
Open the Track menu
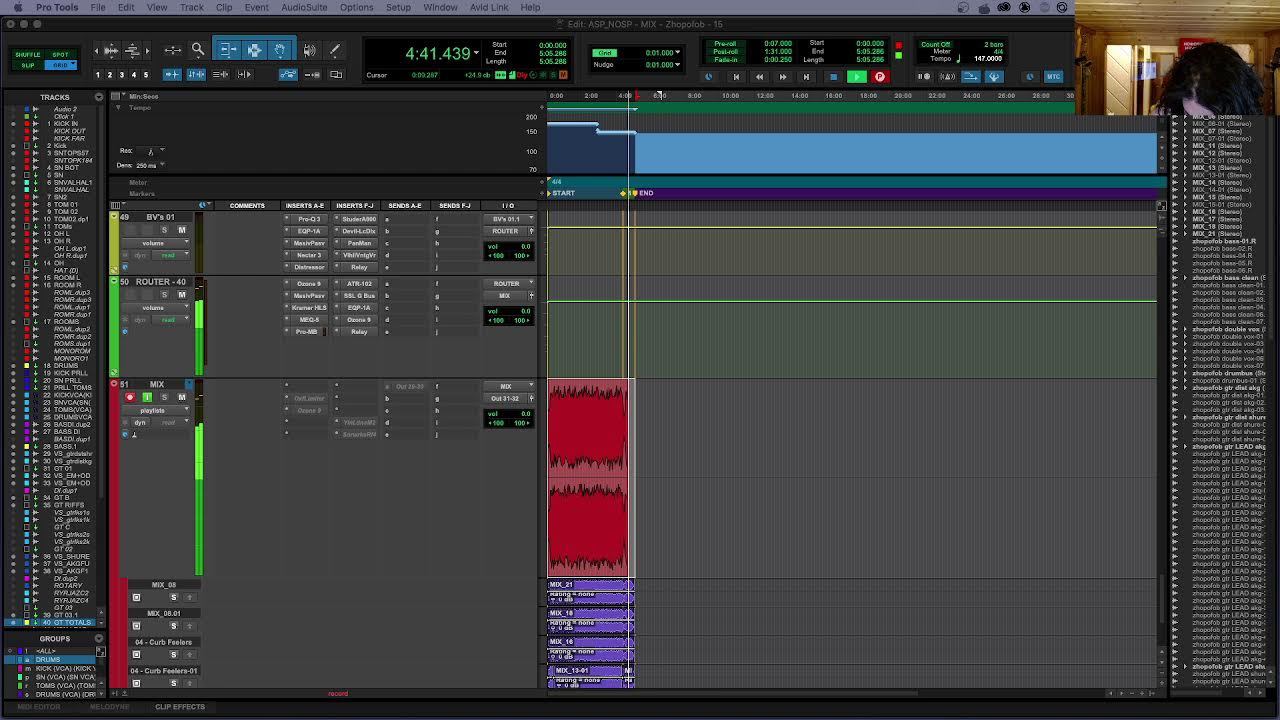pyautogui.click(x=191, y=7)
